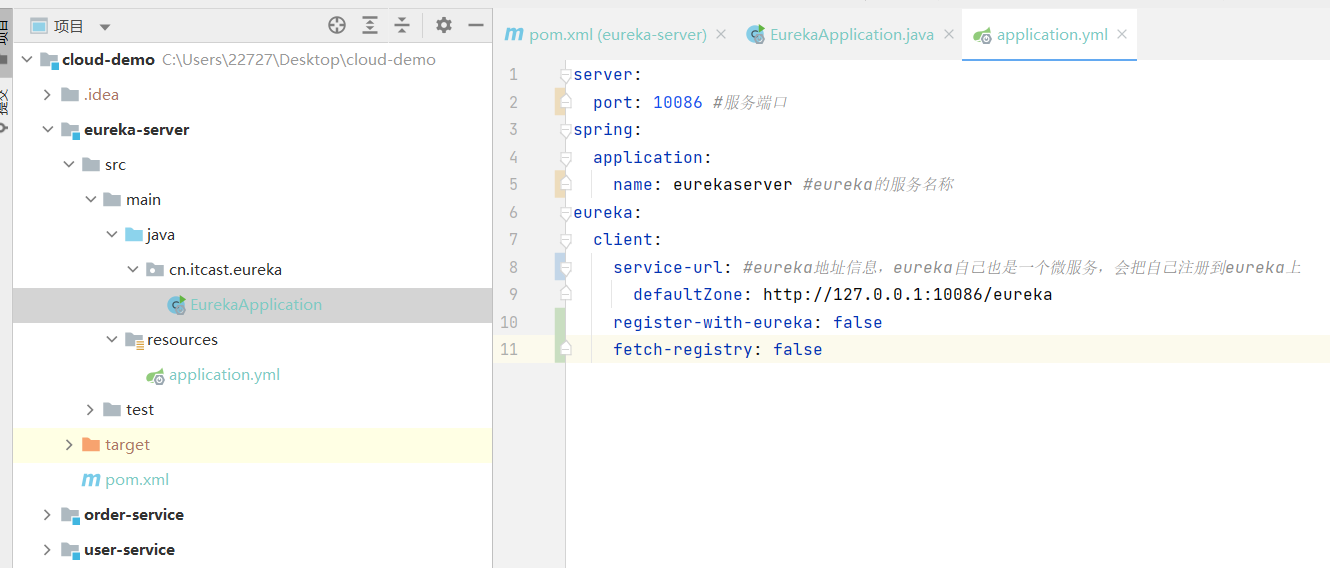Image resolution: width=1330 pixels, height=568 pixels.
Task: Click the src folder icon
Action: point(91,165)
